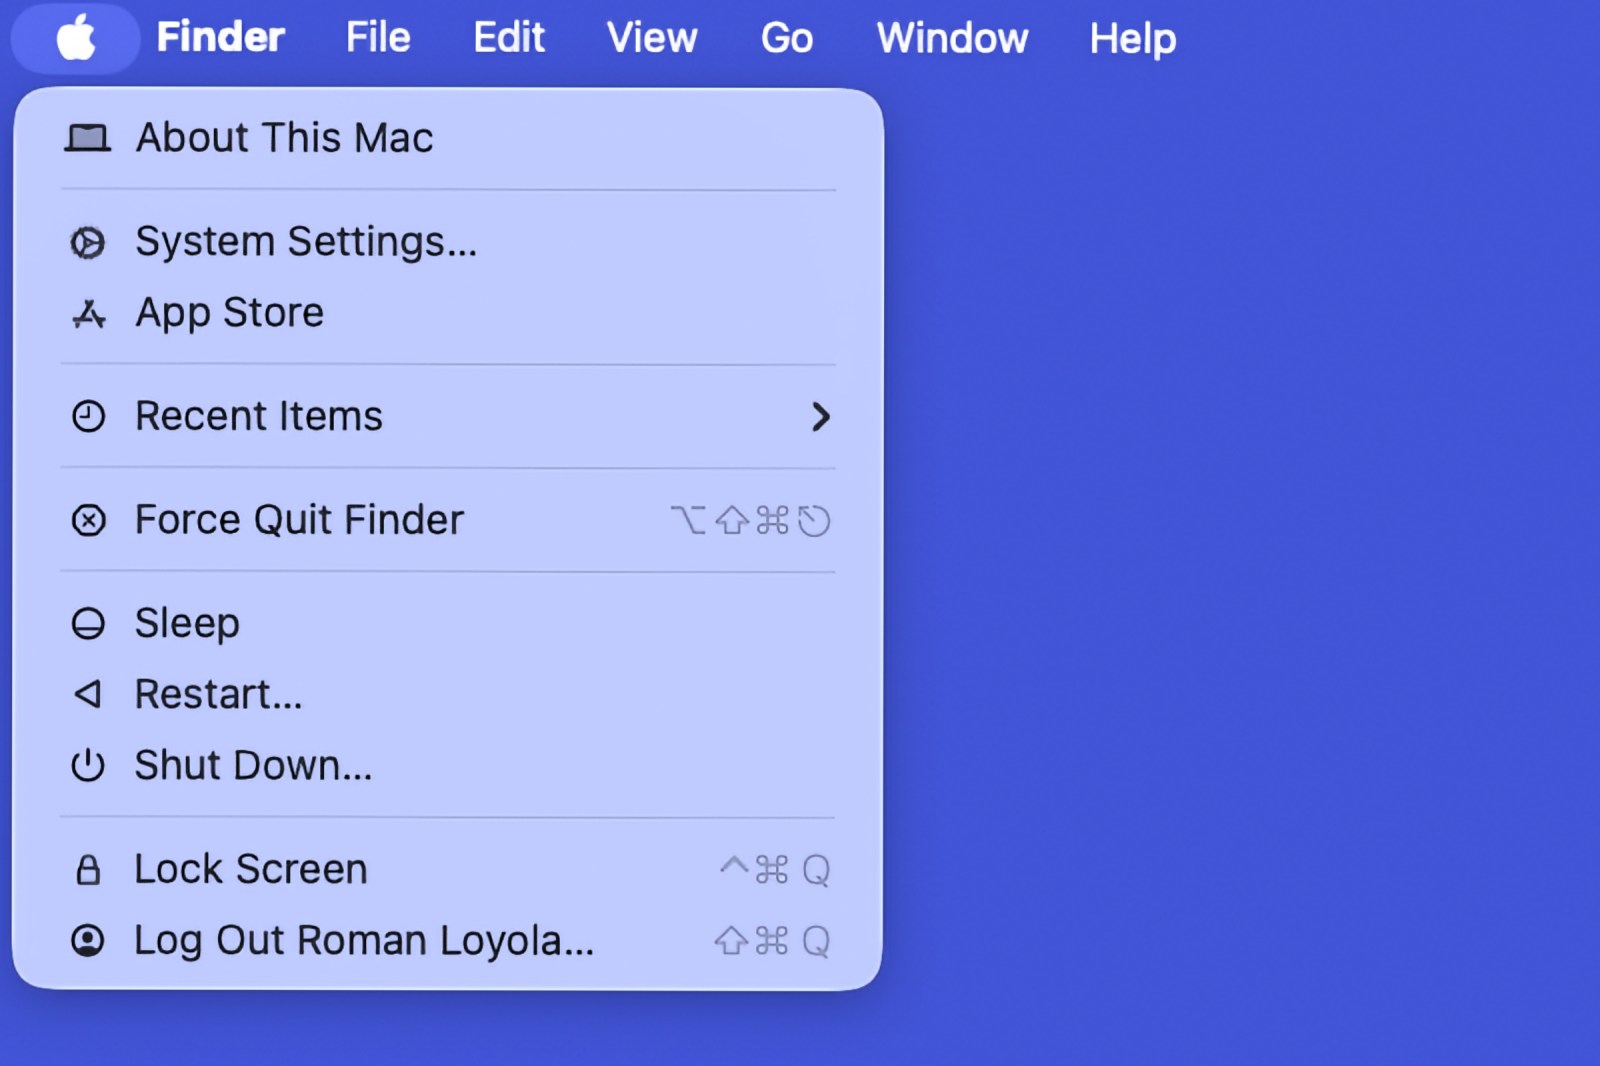Viewport: 1600px width, 1066px height.
Task: Click the clock icon beside Recent Items
Action: pyautogui.click(x=88, y=416)
